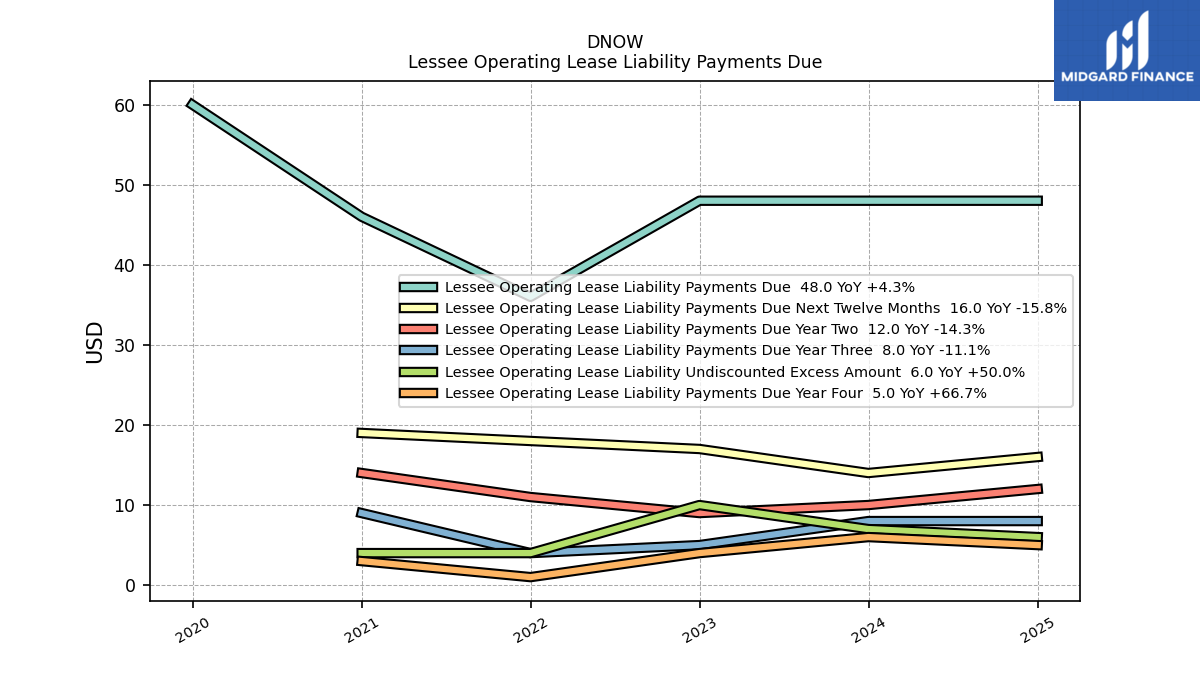
Task: Click the orange swatch for Year Four legend entry
Action: pos(418,393)
